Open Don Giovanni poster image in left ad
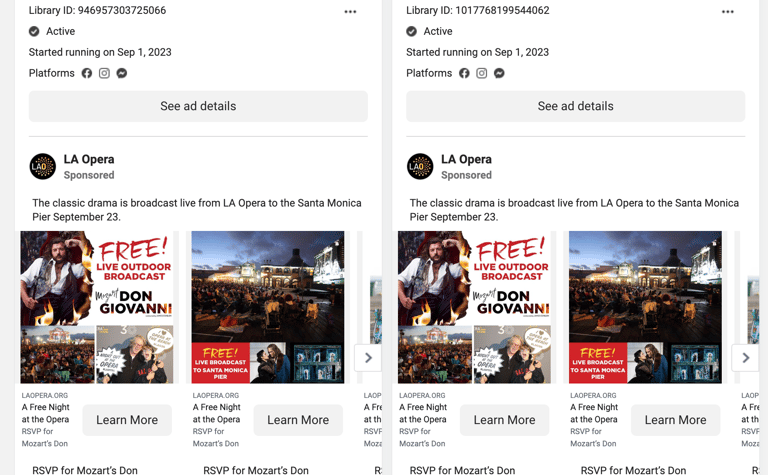 96,307
